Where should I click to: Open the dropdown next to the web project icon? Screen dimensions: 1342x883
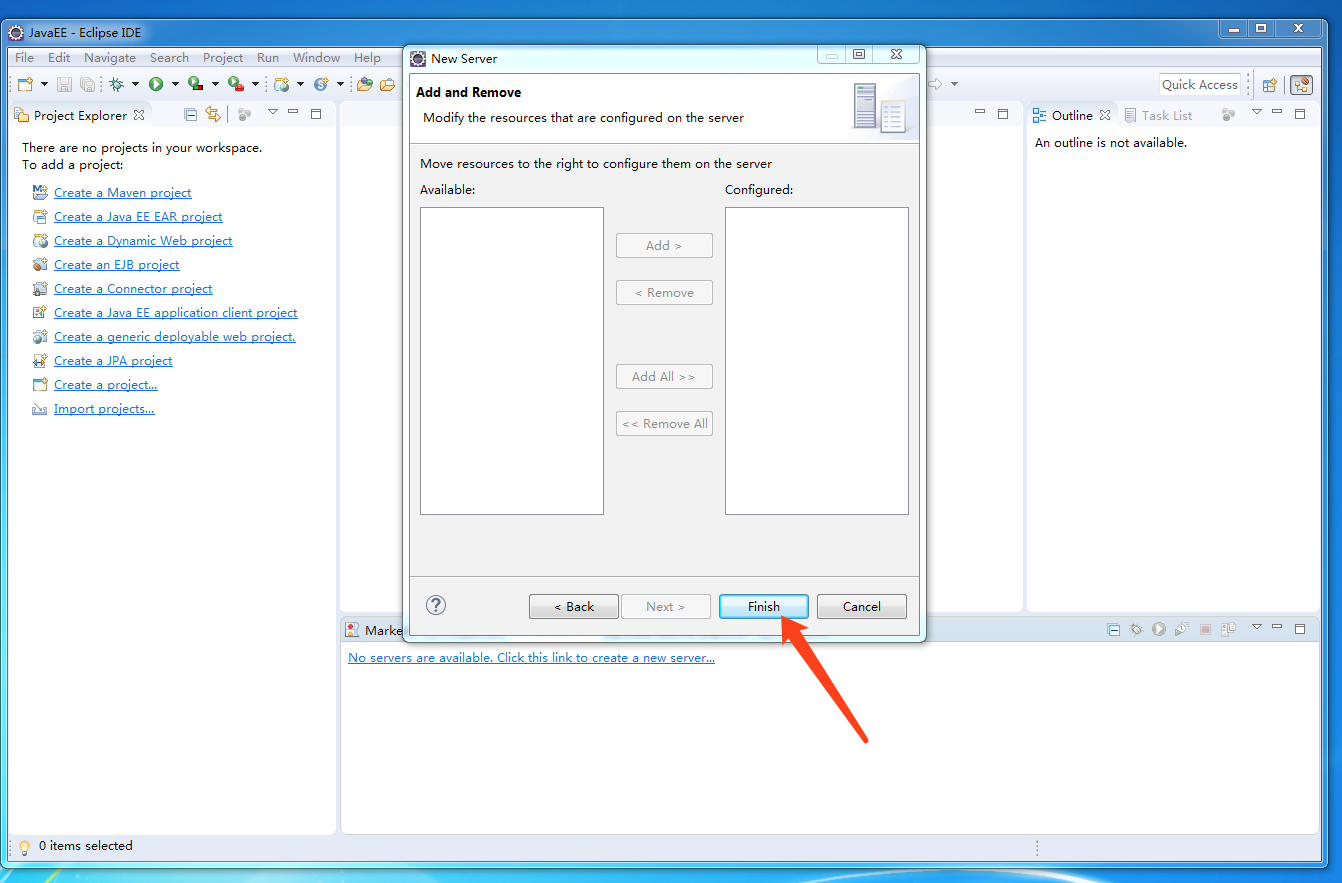[x=300, y=84]
